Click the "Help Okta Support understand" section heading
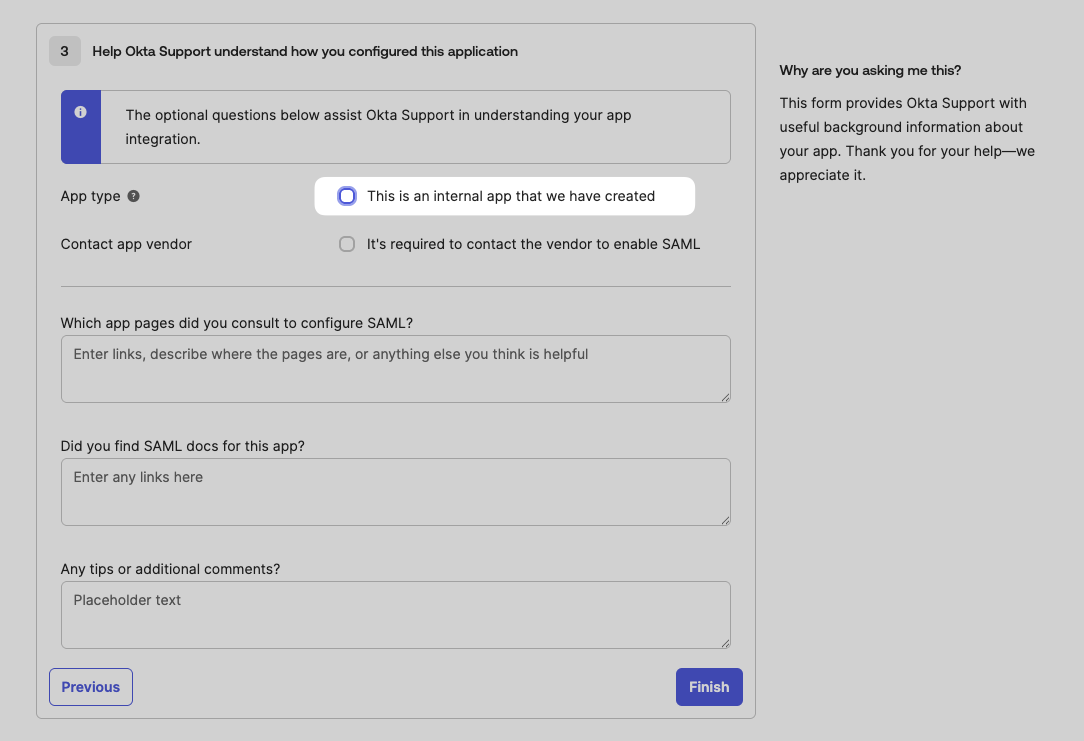This screenshot has width=1084, height=741. (305, 51)
